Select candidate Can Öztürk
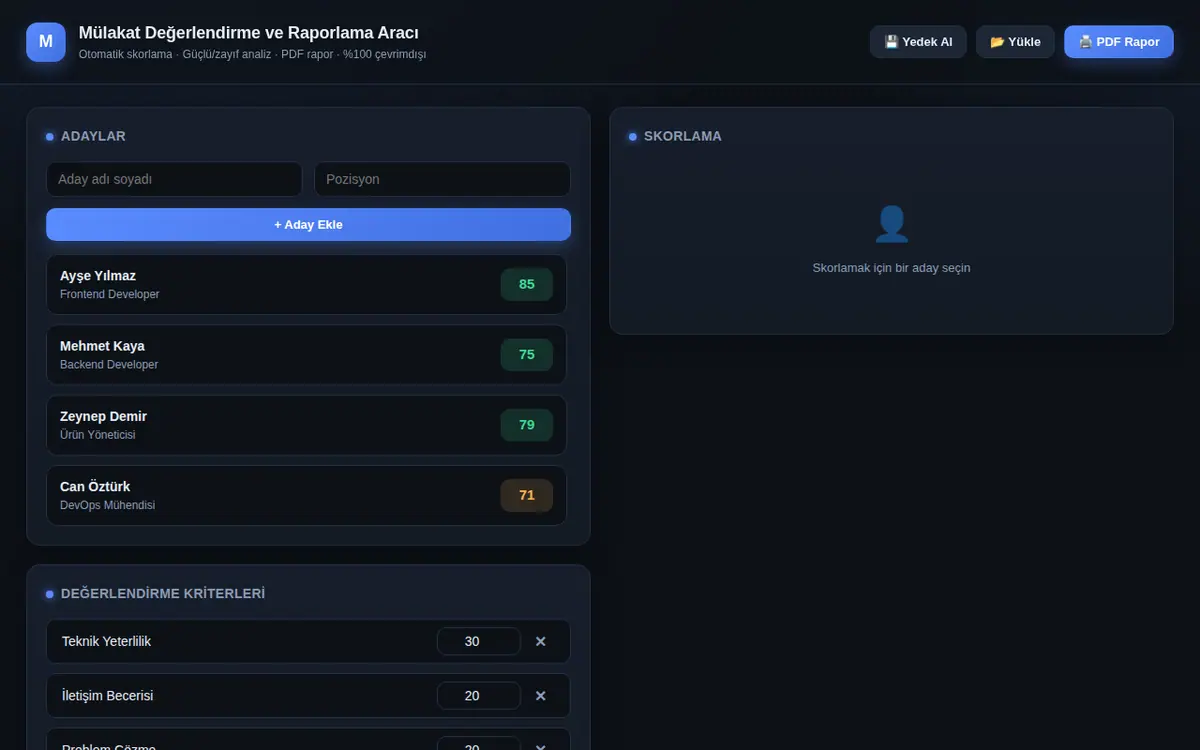This screenshot has height=750, width=1200. (x=306, y=495)
